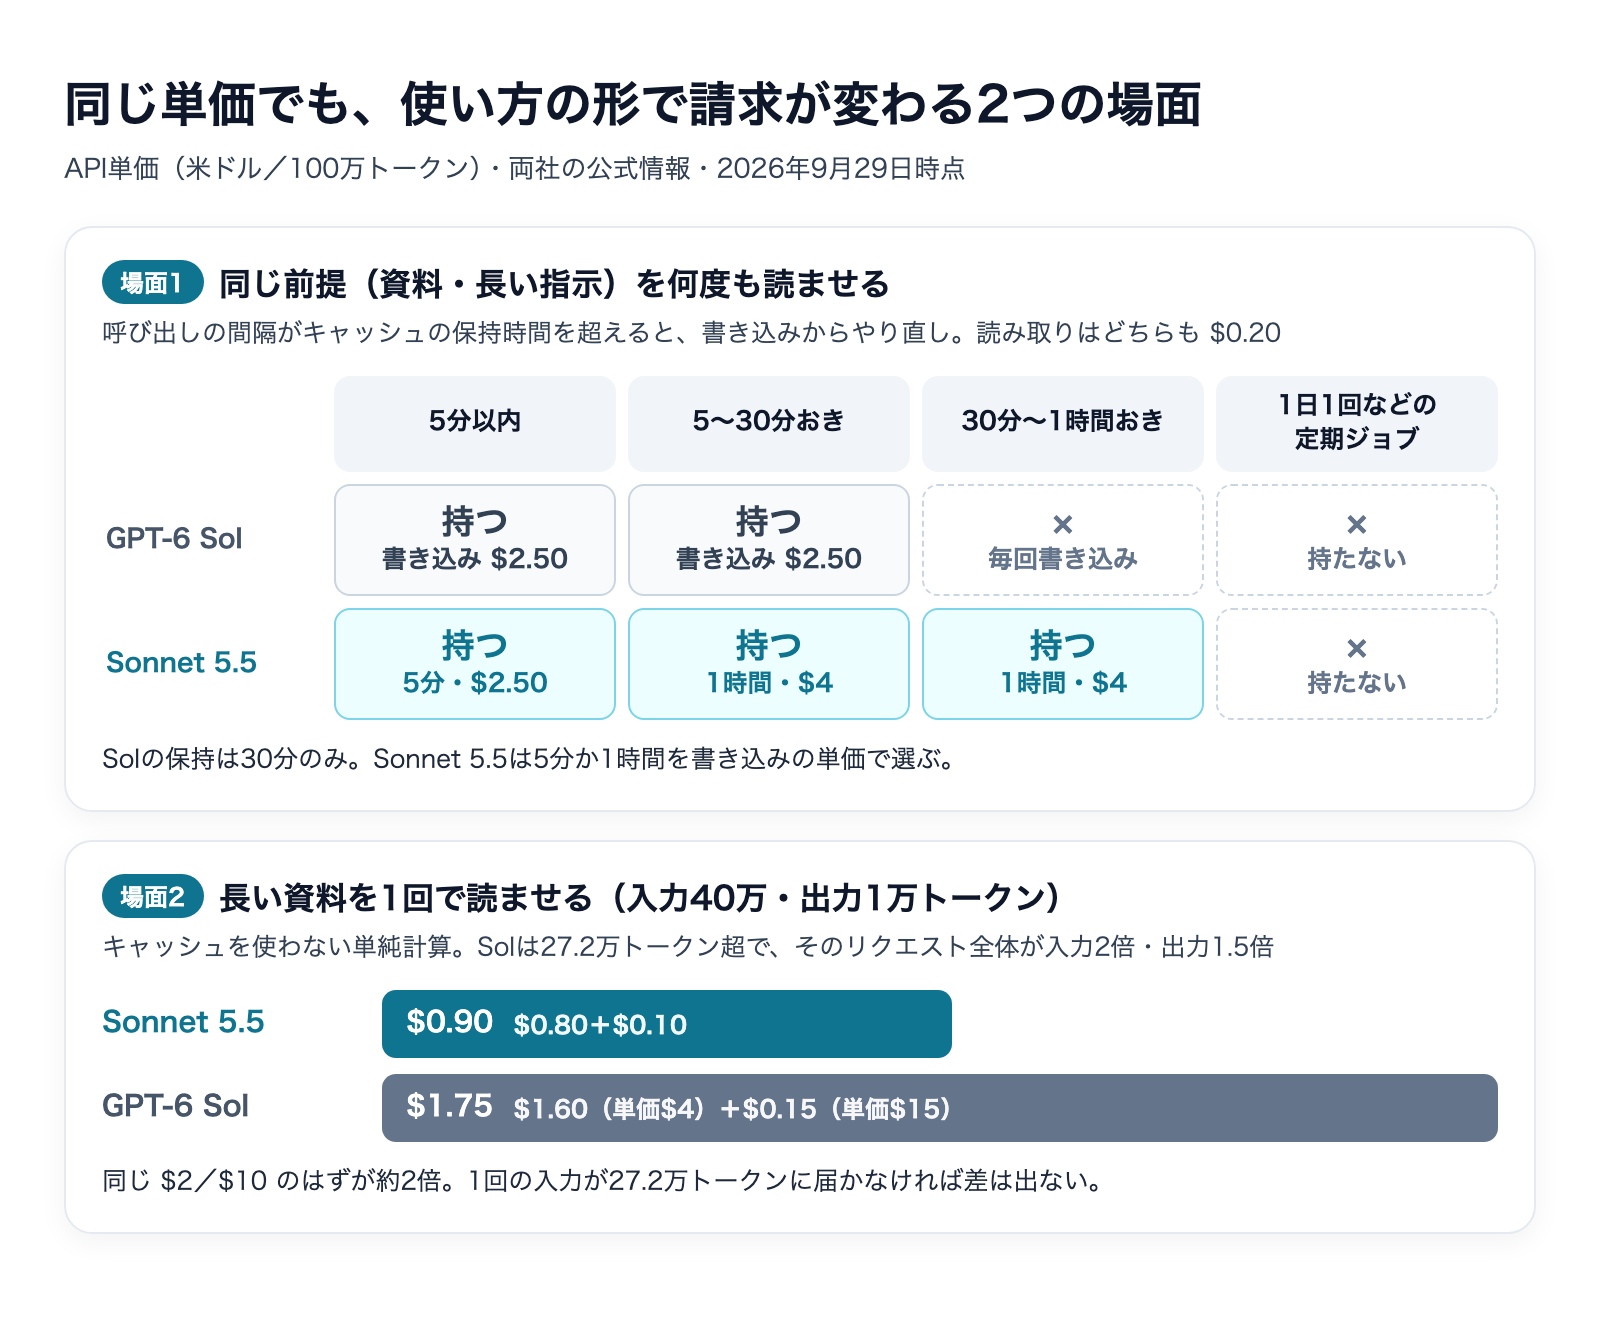Click the 毎回書き込み cell
This screenshot has height=1330, width=1600.
pyautogui.click(x=1063, y=540)
